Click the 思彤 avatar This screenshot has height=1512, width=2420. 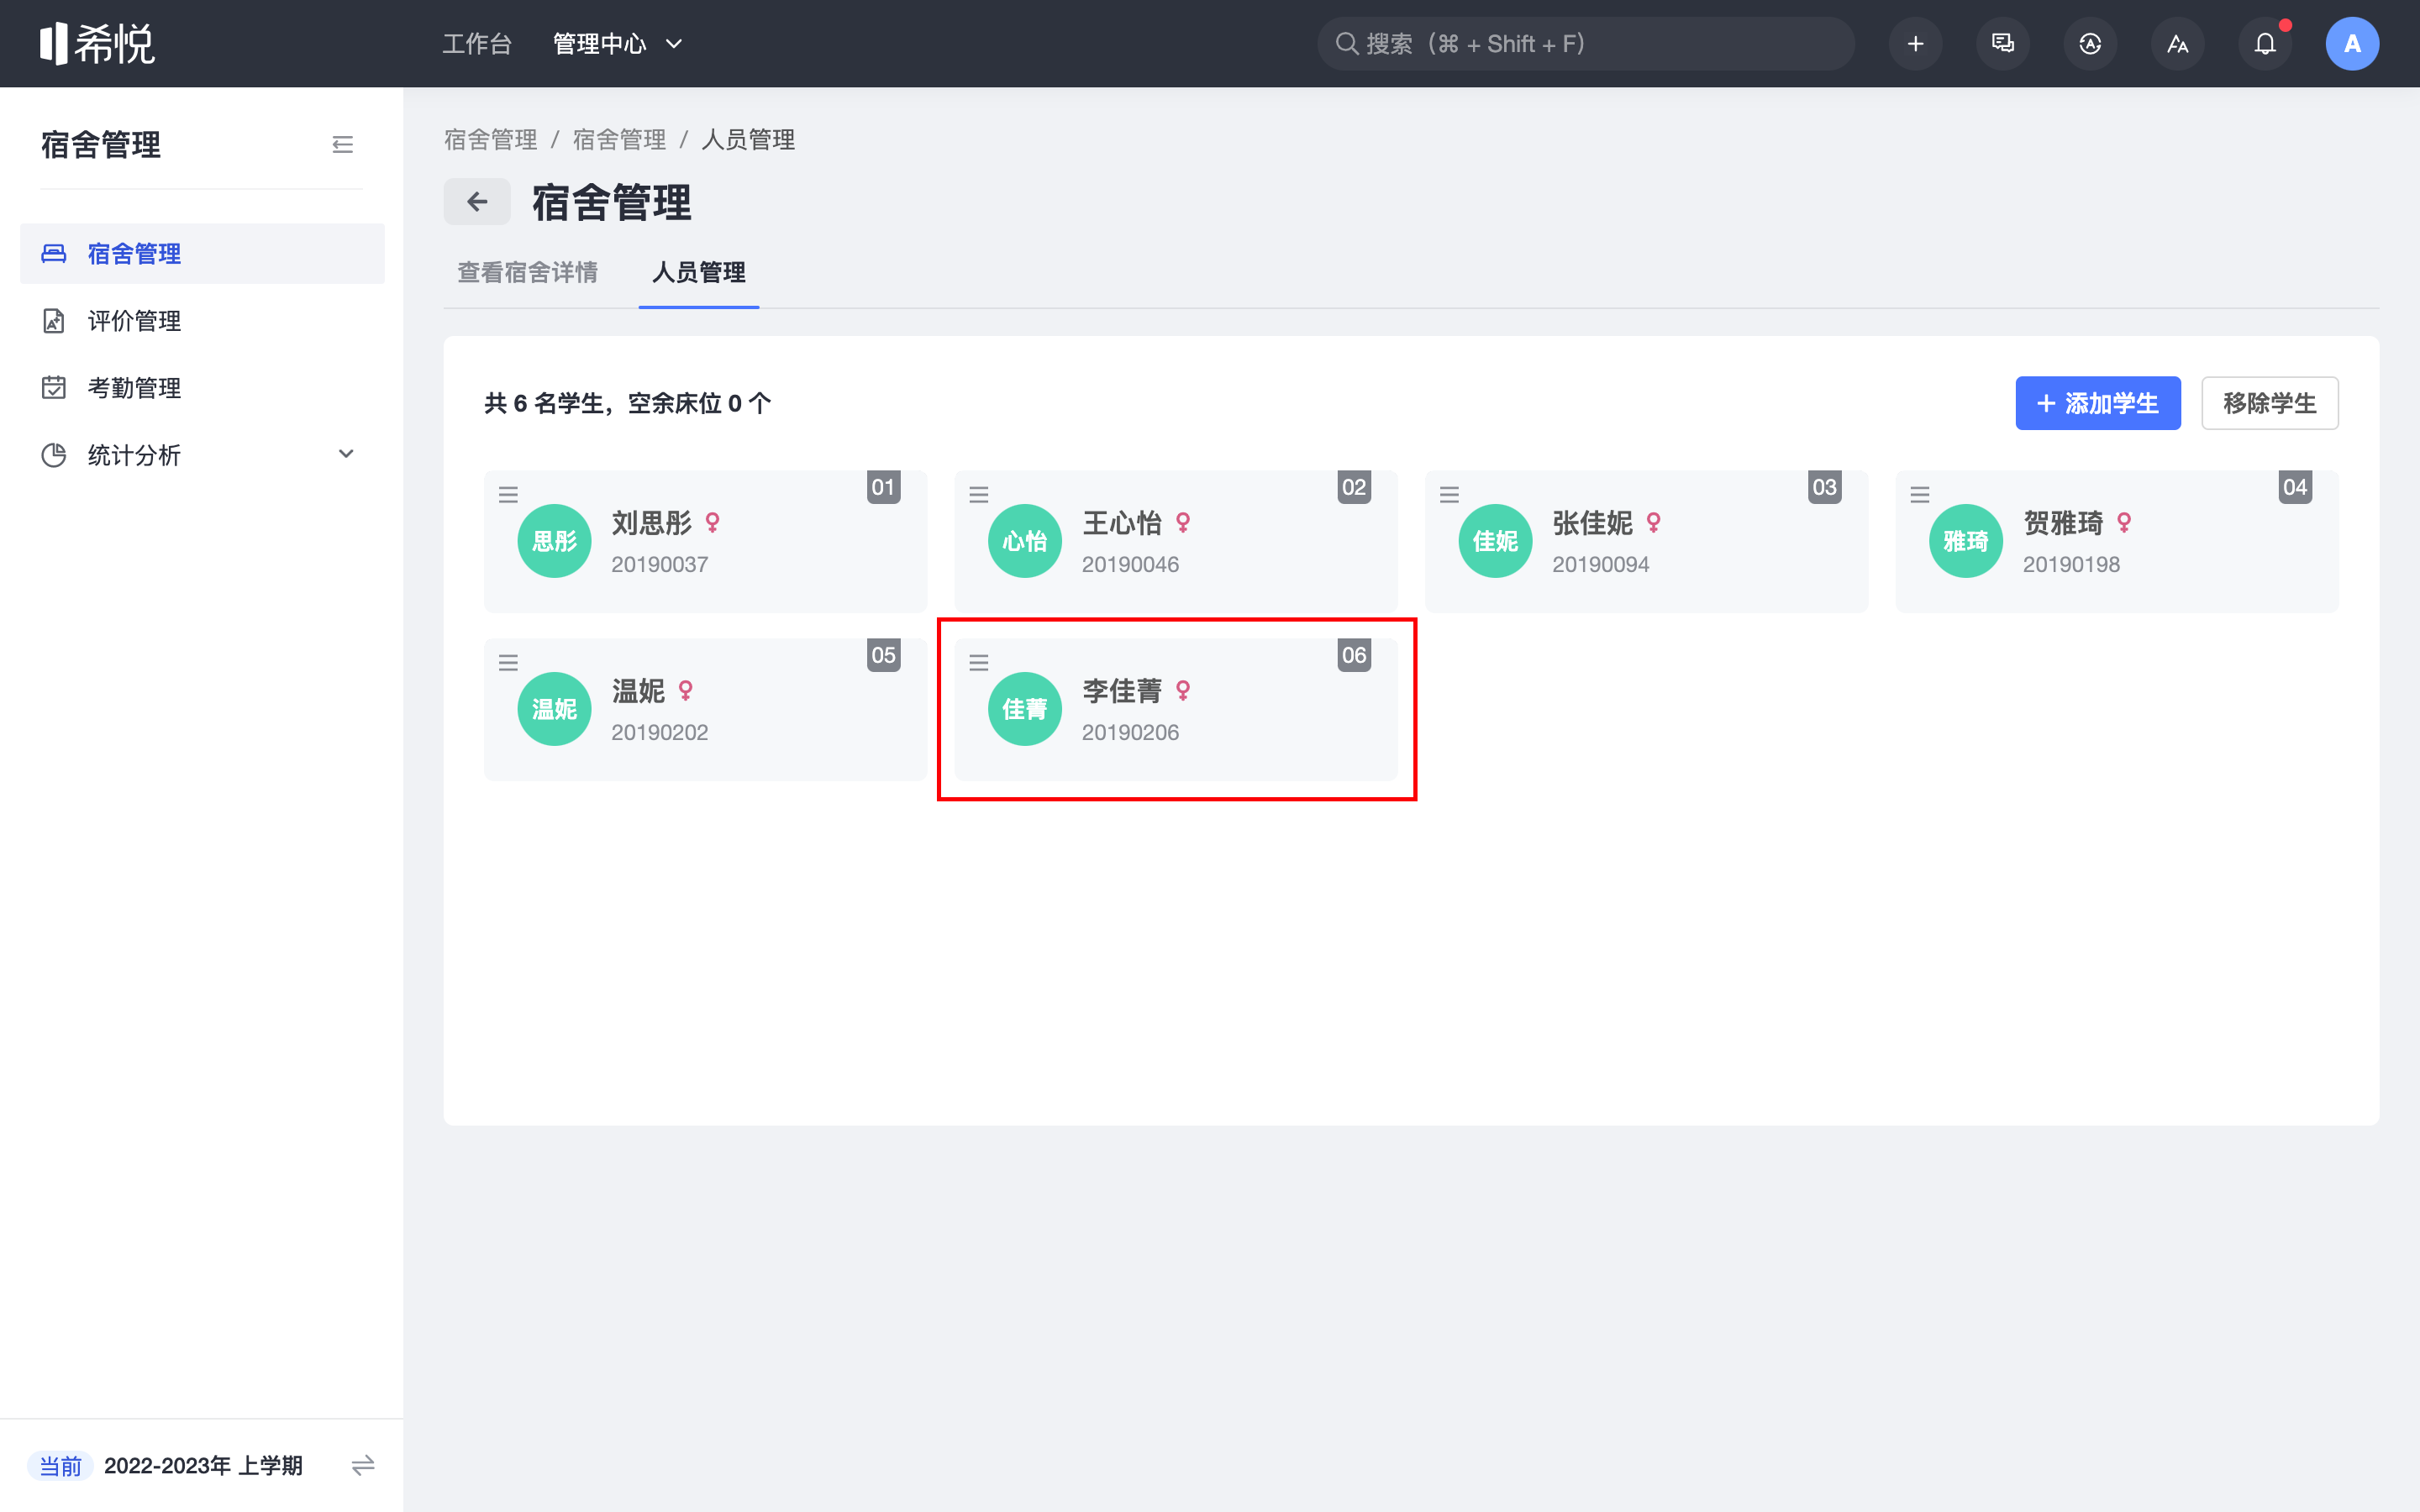pyautogui.click(x=555, y=541)
